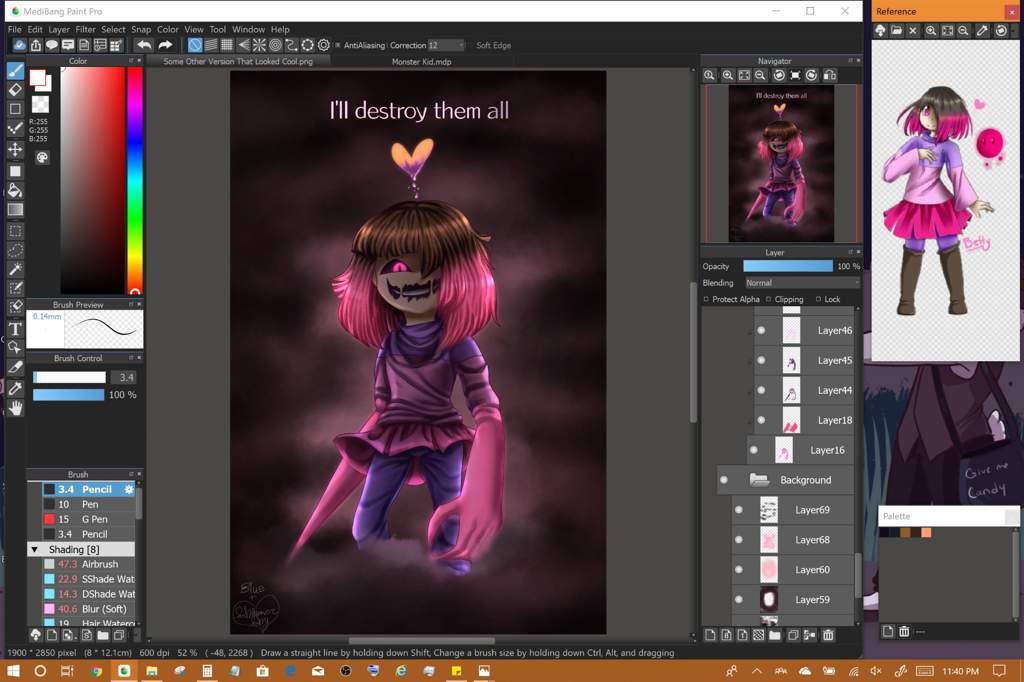Click the transparent color swatch

[x=40, y=105]
